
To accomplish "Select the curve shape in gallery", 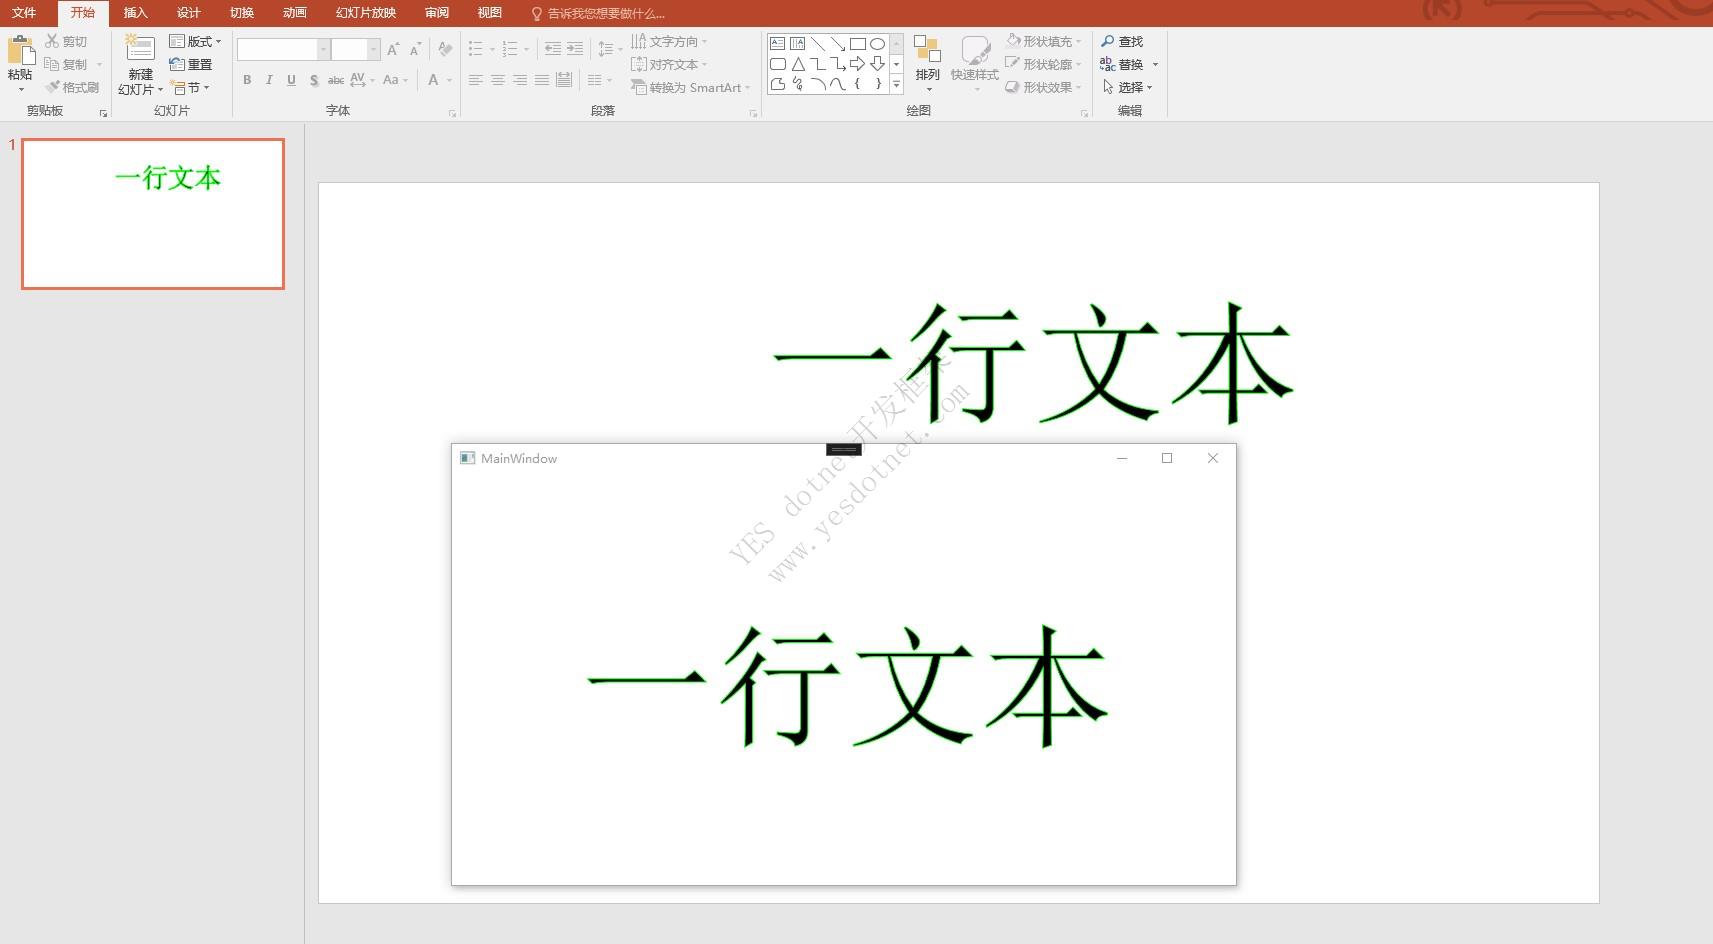I will [837, 84].
